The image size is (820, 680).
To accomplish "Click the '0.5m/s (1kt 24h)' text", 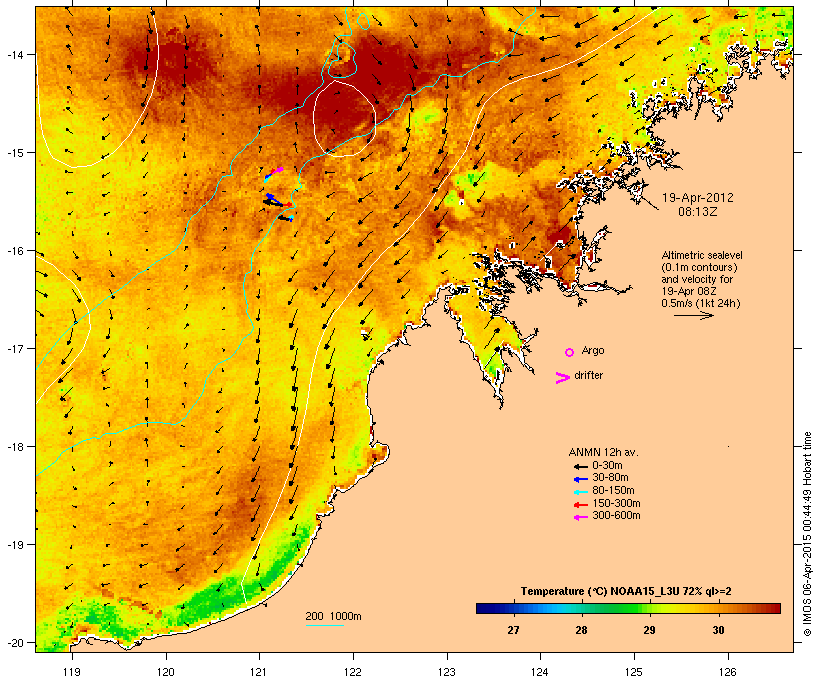I will [701, 303].
